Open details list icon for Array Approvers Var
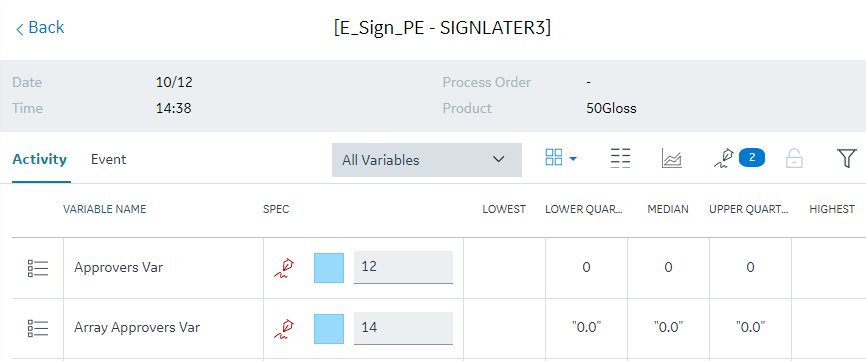The image size is (866, 361). [38, 328]
